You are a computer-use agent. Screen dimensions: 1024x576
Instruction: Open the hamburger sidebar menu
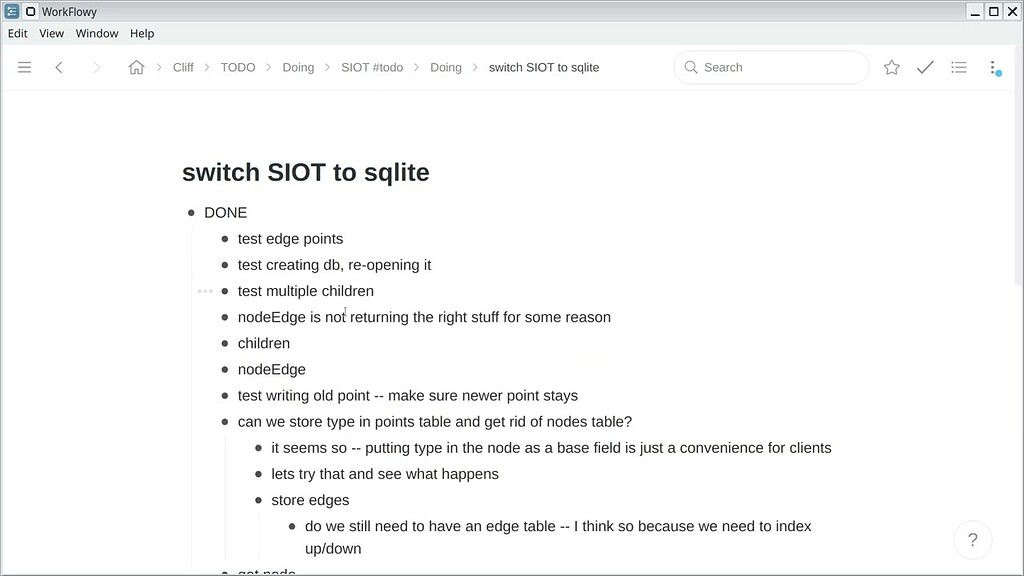pos(25,67)
